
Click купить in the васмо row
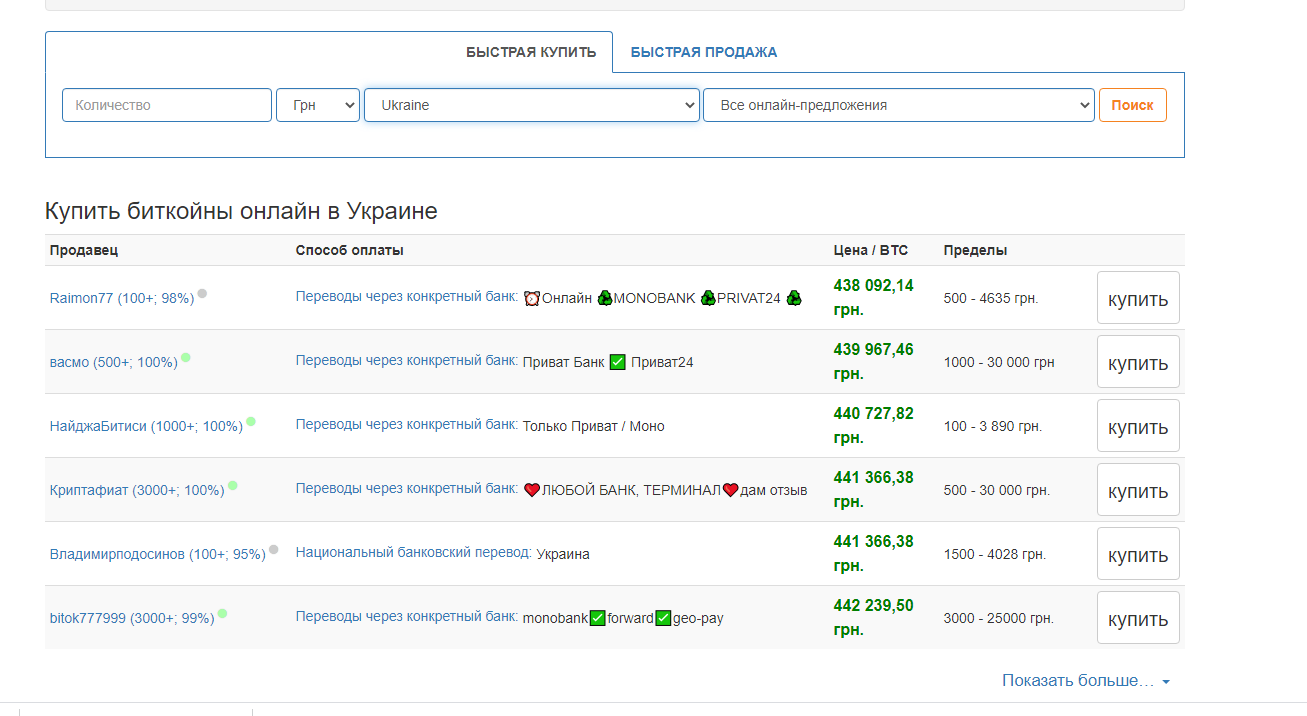(1138, 362)
